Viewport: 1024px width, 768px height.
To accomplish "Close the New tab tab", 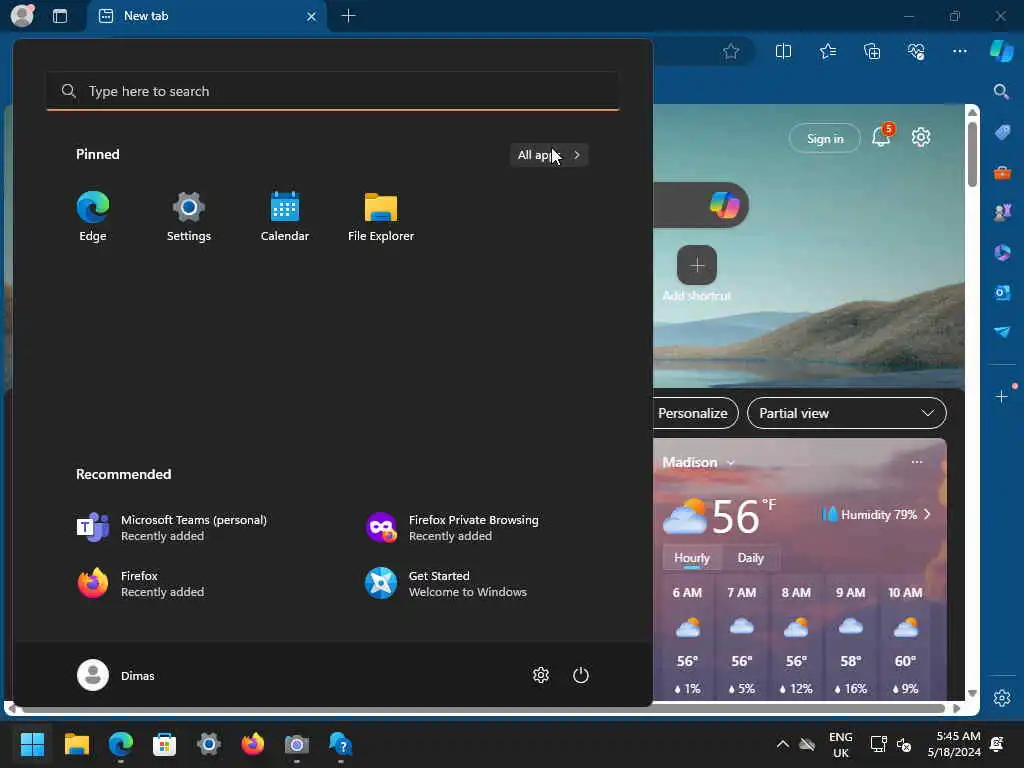I will (x=312, y=16).
